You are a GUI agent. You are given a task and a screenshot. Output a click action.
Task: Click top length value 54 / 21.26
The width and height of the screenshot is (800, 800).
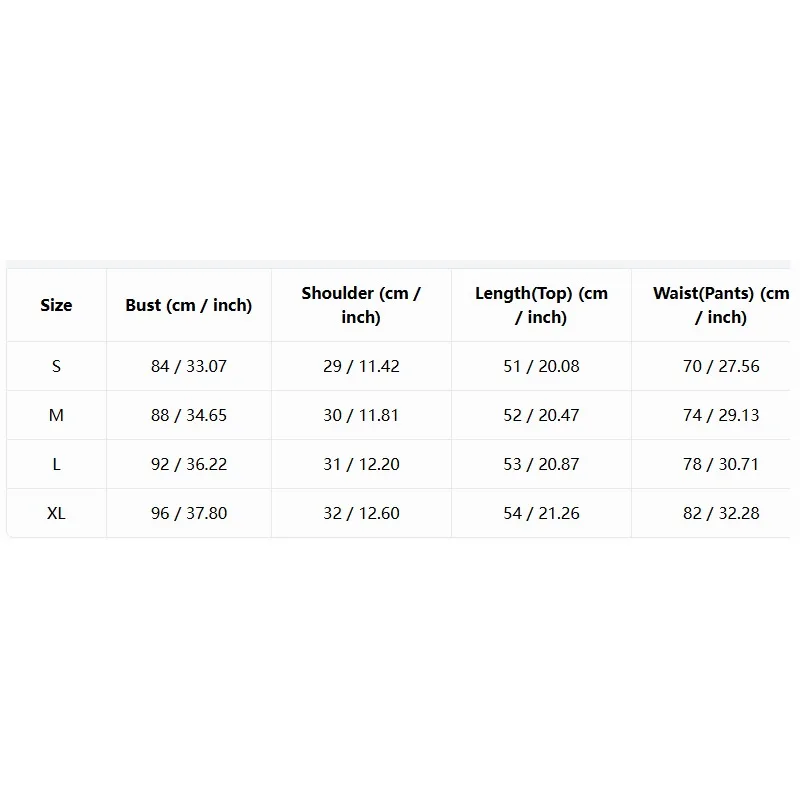coord(541,513)
